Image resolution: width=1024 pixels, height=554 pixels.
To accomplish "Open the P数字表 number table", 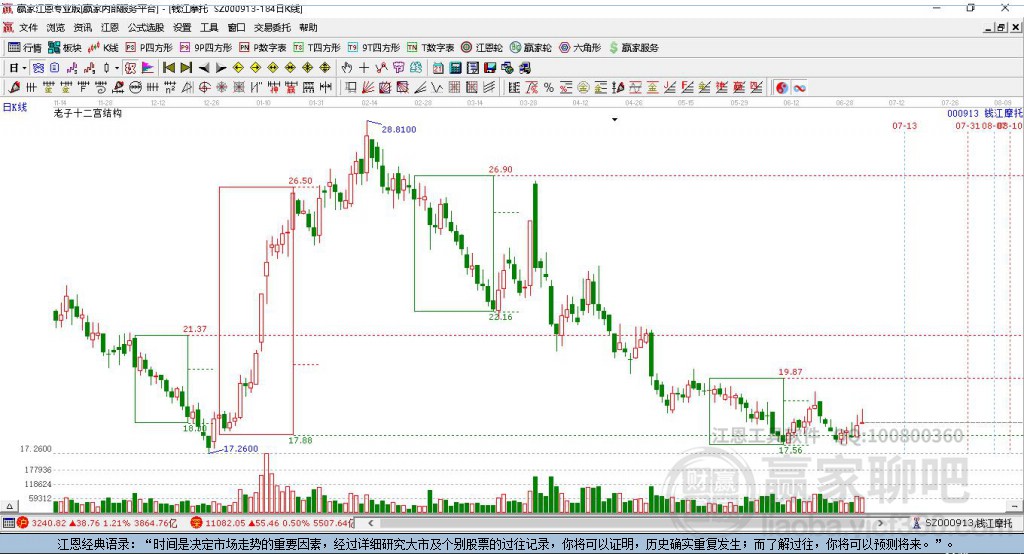I will point(263,48).
